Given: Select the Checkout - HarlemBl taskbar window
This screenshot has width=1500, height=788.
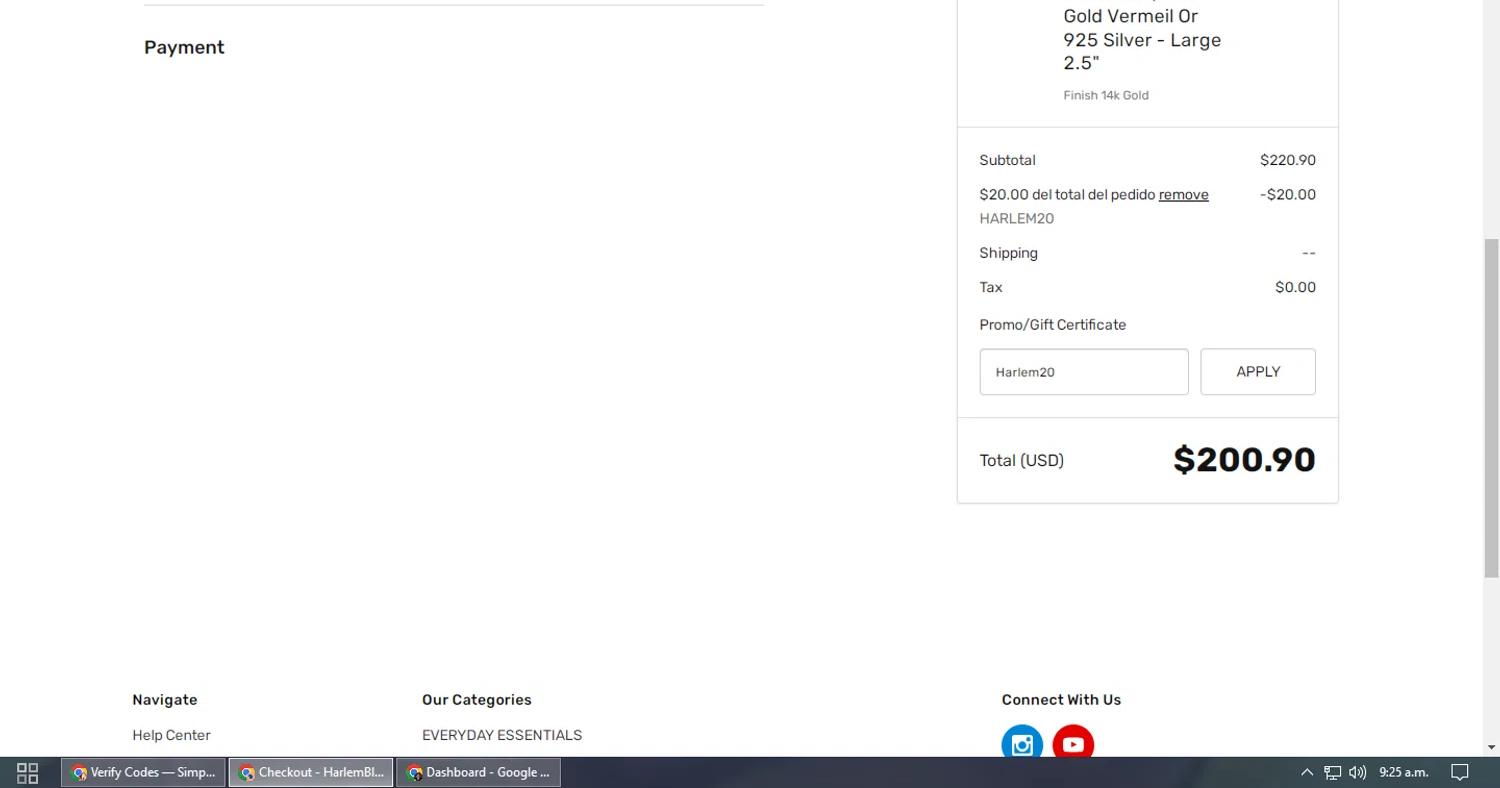Looking at the screenshot, I should click(311, 772).
